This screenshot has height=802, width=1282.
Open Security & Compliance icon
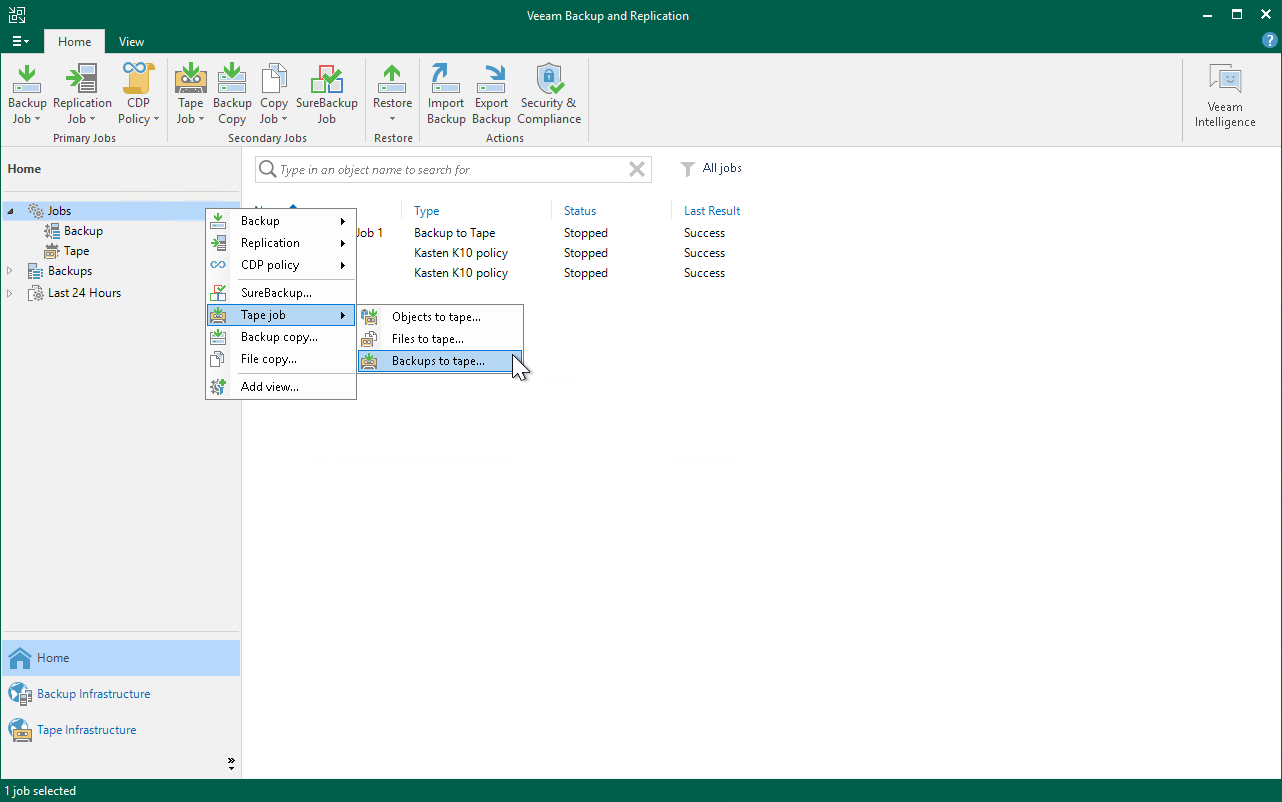549,94
